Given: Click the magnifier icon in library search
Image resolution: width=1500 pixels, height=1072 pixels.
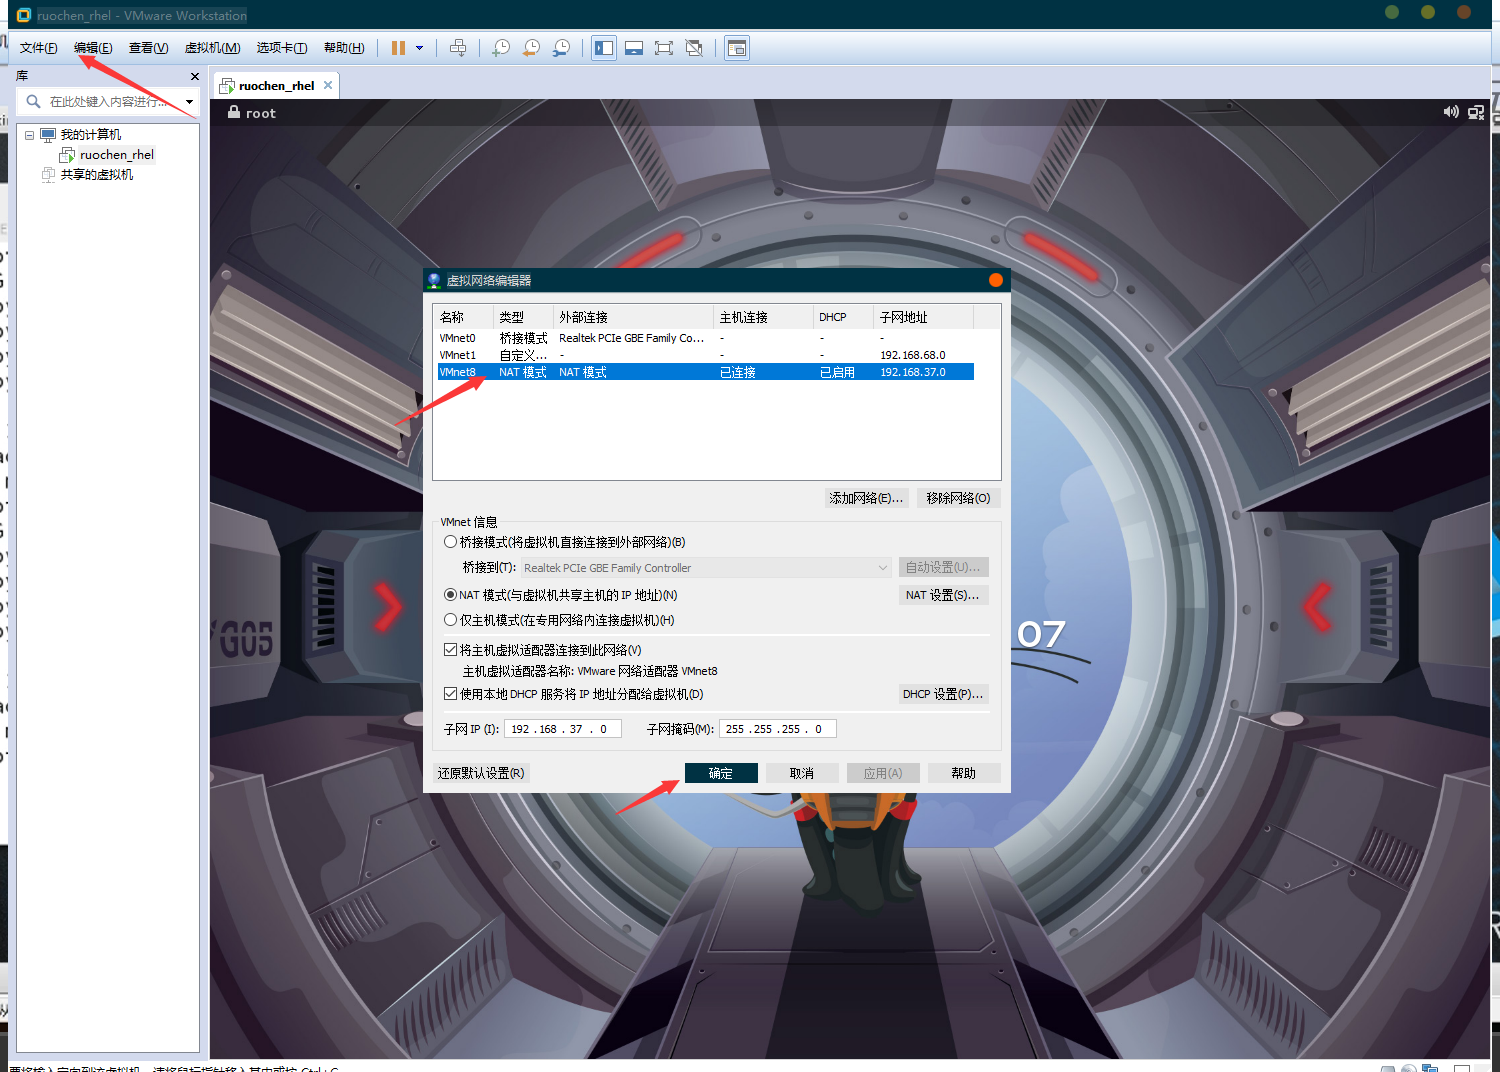Looking at the screenshot, I should 33,102.
